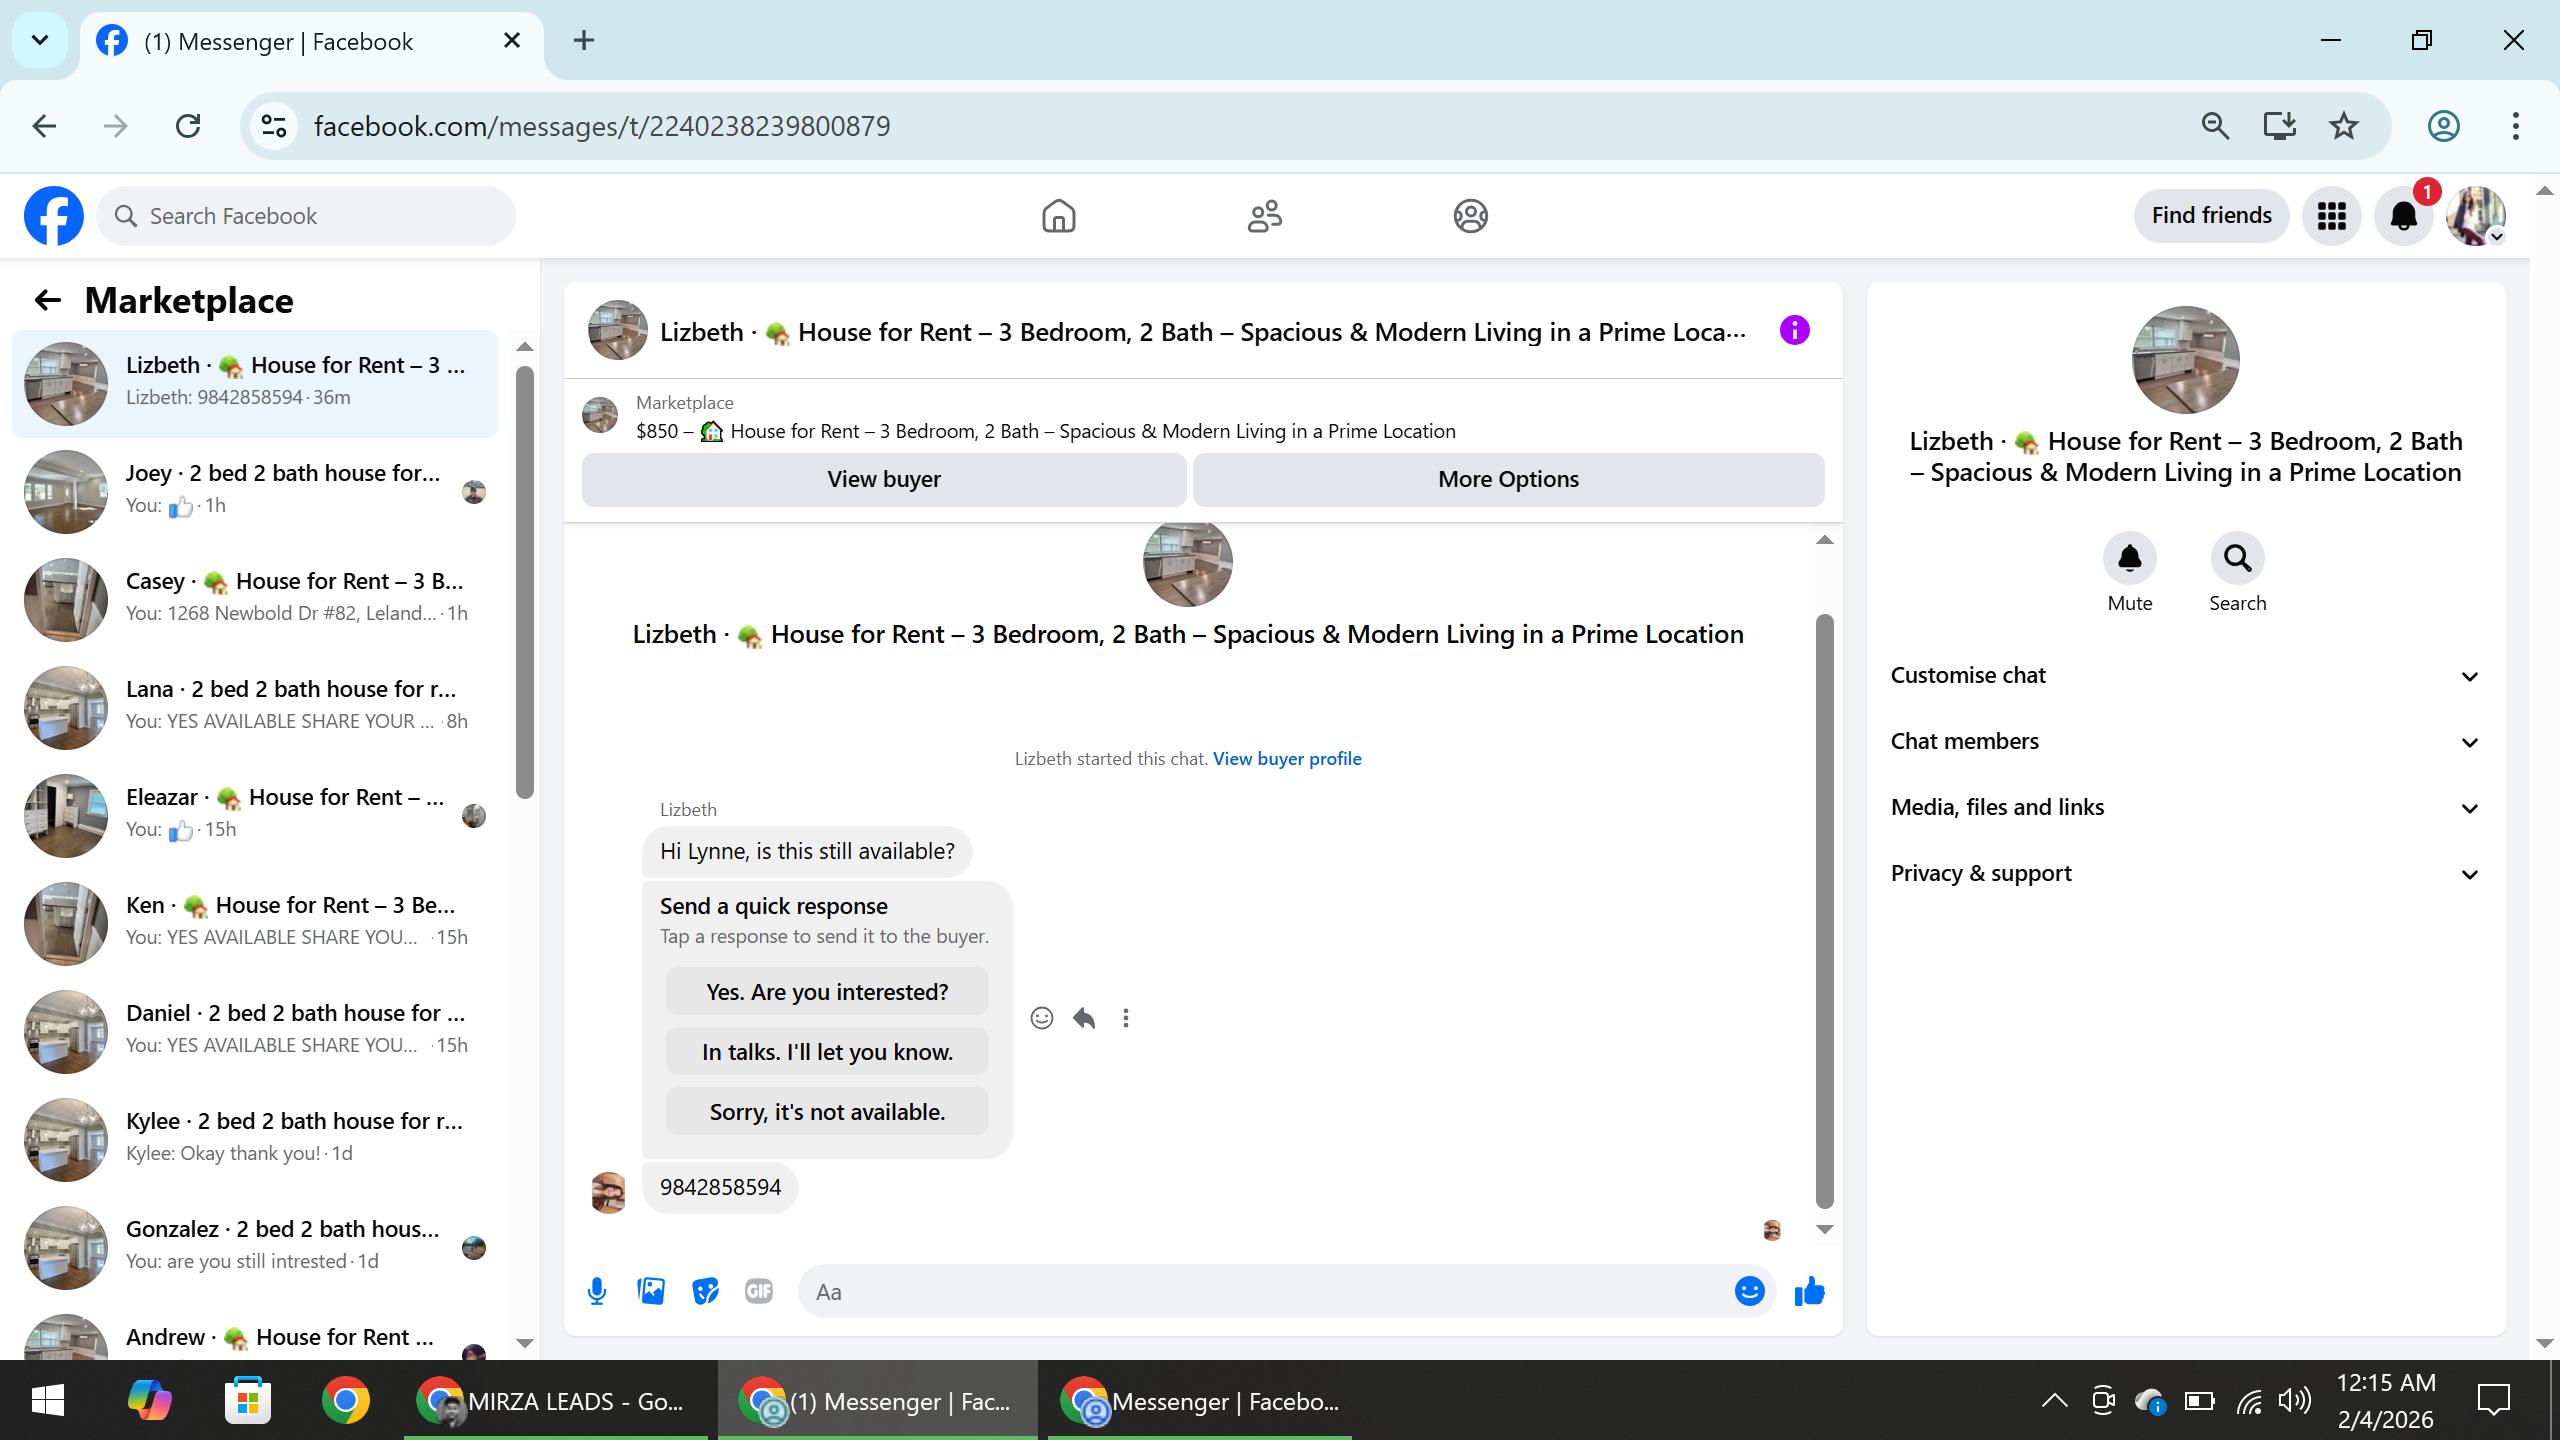Open the GIF picker icon
This screenshot has width=2560, height=1440.
point(759,1291)
